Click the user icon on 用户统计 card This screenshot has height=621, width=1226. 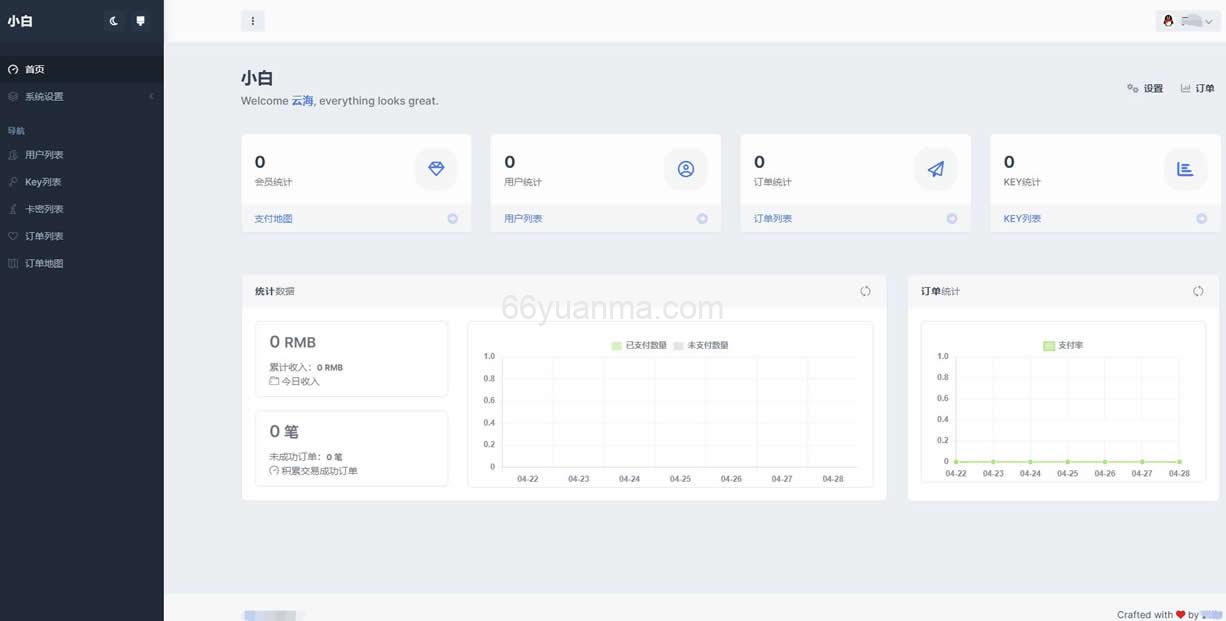686,169
